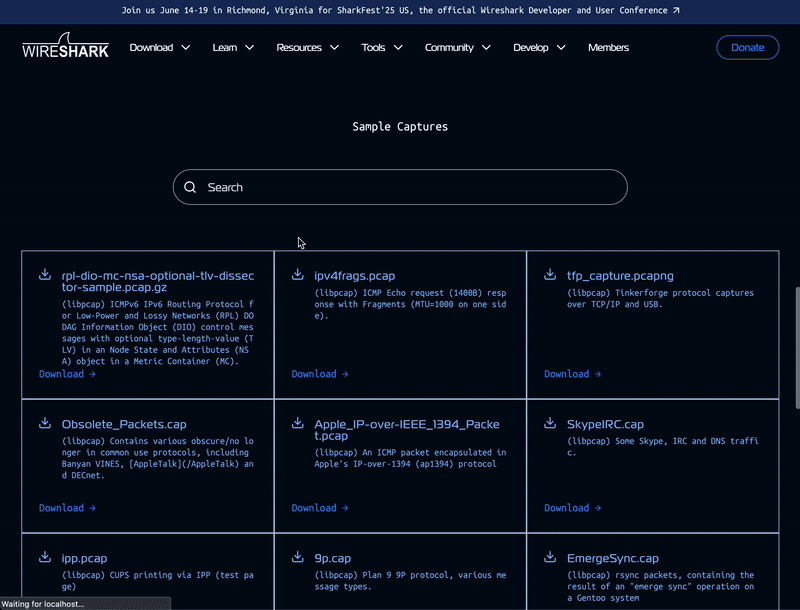Click the Donate button

point(747,47)
